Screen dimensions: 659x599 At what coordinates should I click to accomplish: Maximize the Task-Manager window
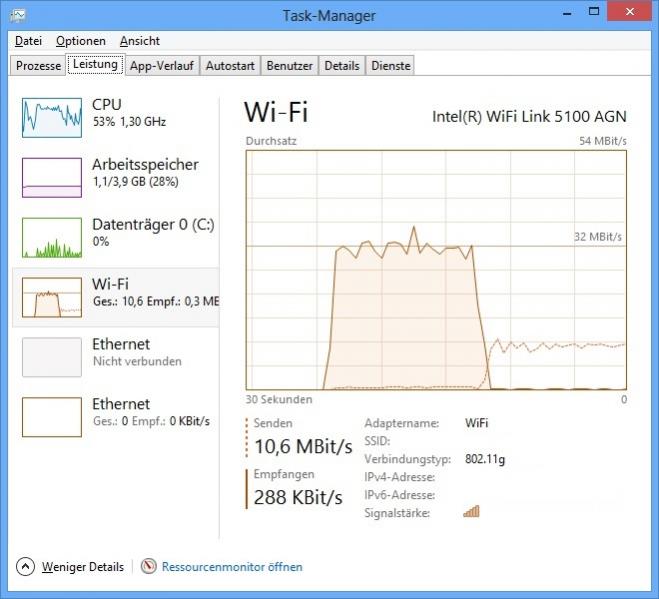(592, 13)
